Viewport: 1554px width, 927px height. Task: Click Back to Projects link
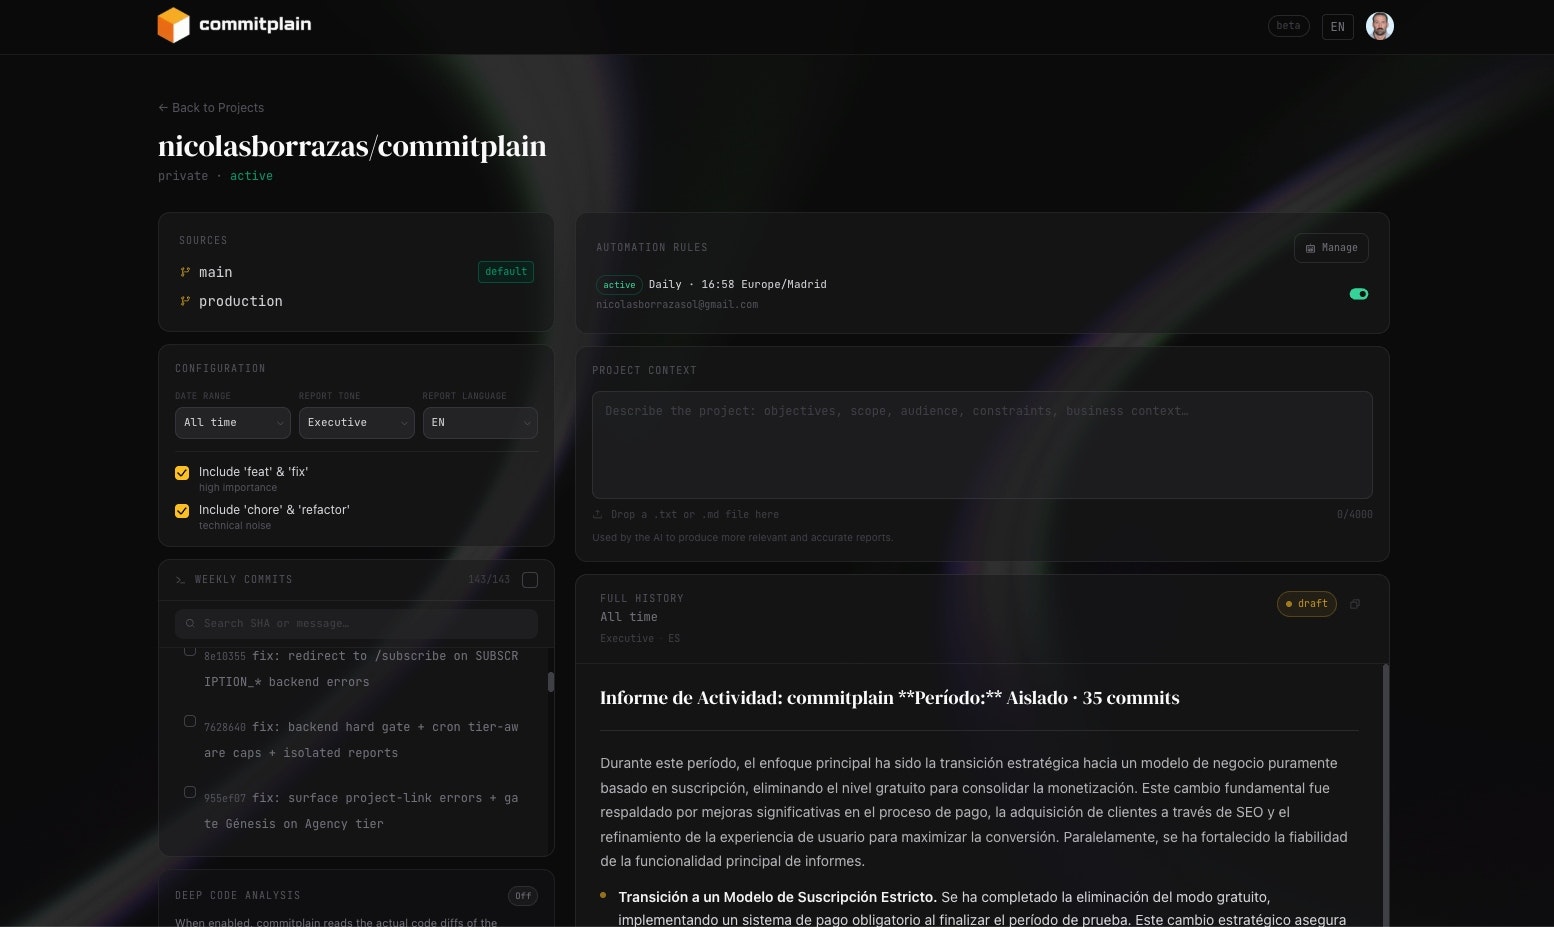(210, 107)
